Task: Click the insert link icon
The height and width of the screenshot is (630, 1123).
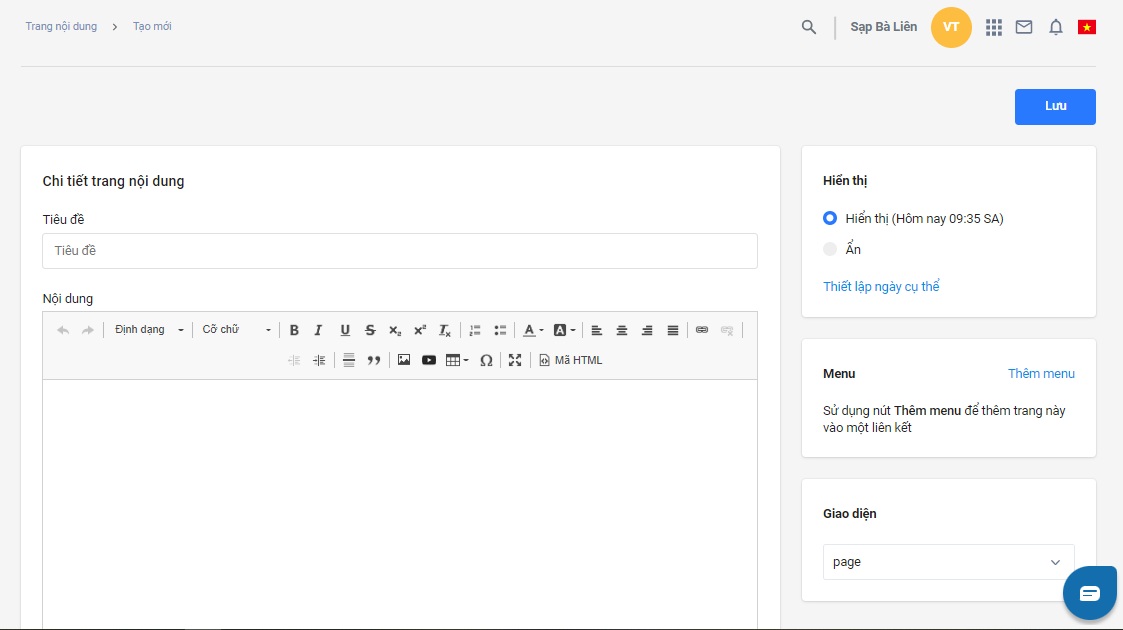Action: click(x=702, y=330)
